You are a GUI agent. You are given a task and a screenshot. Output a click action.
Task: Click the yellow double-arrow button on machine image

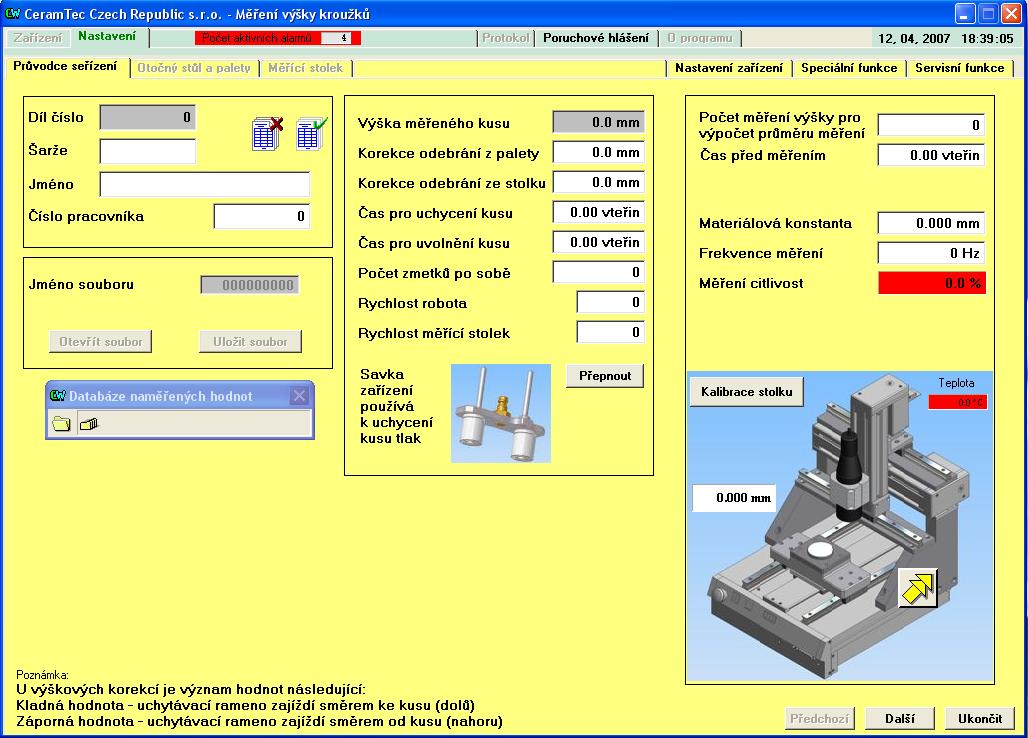click(x=916, y=587)
